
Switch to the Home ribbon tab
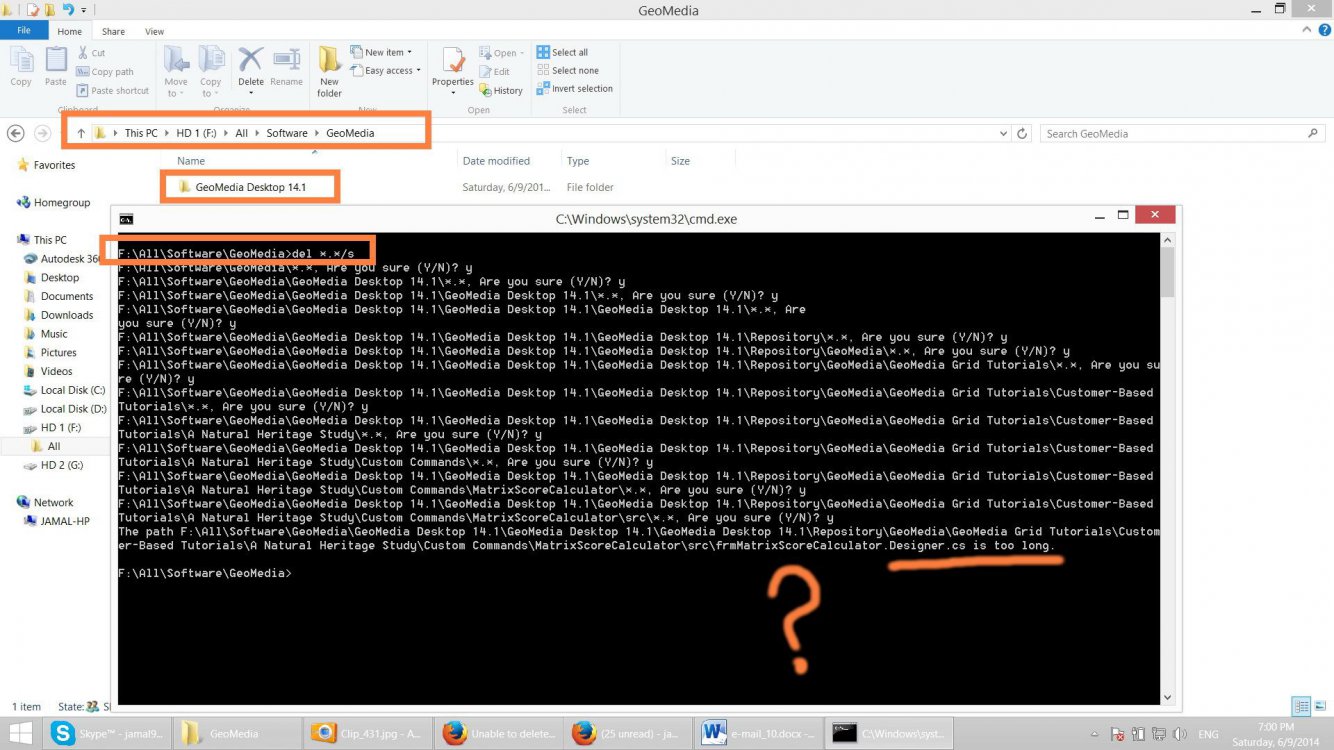pos(69,31)
